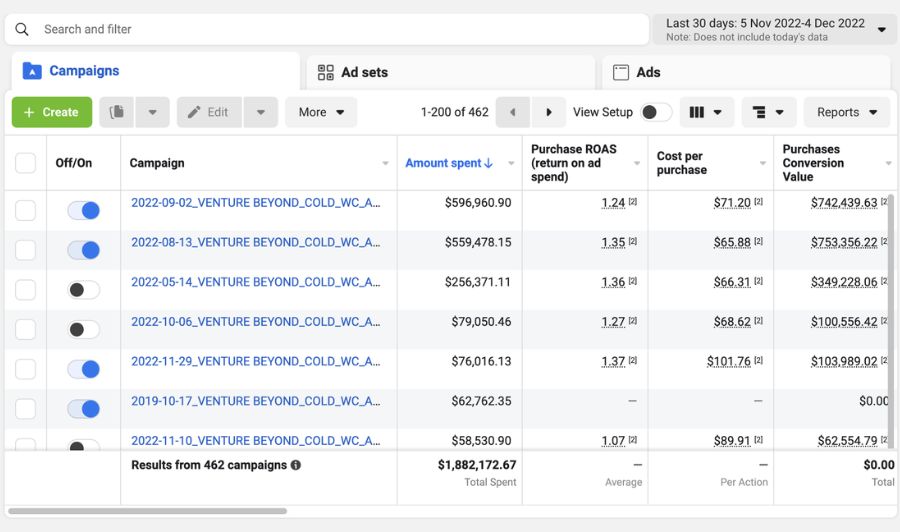Image resolution: width=900 pixels, height=532 pixels.
Task: Open the breakdown dropdown
Action: [x=769, y=112]
